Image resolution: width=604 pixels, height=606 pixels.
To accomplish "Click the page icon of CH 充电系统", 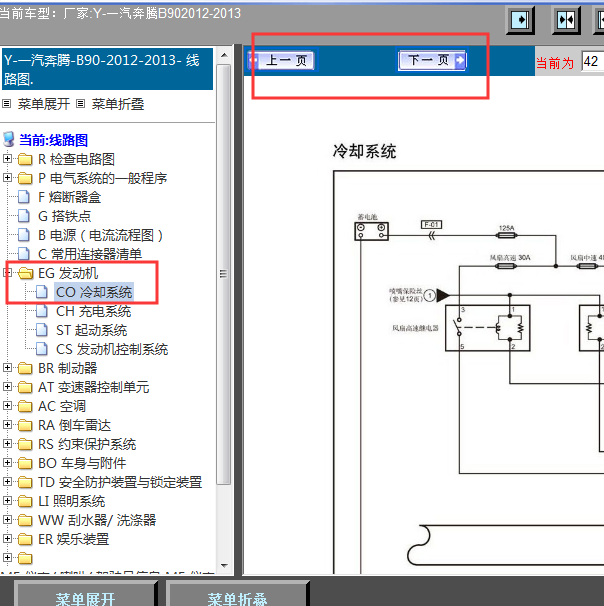I will point(42,311).
